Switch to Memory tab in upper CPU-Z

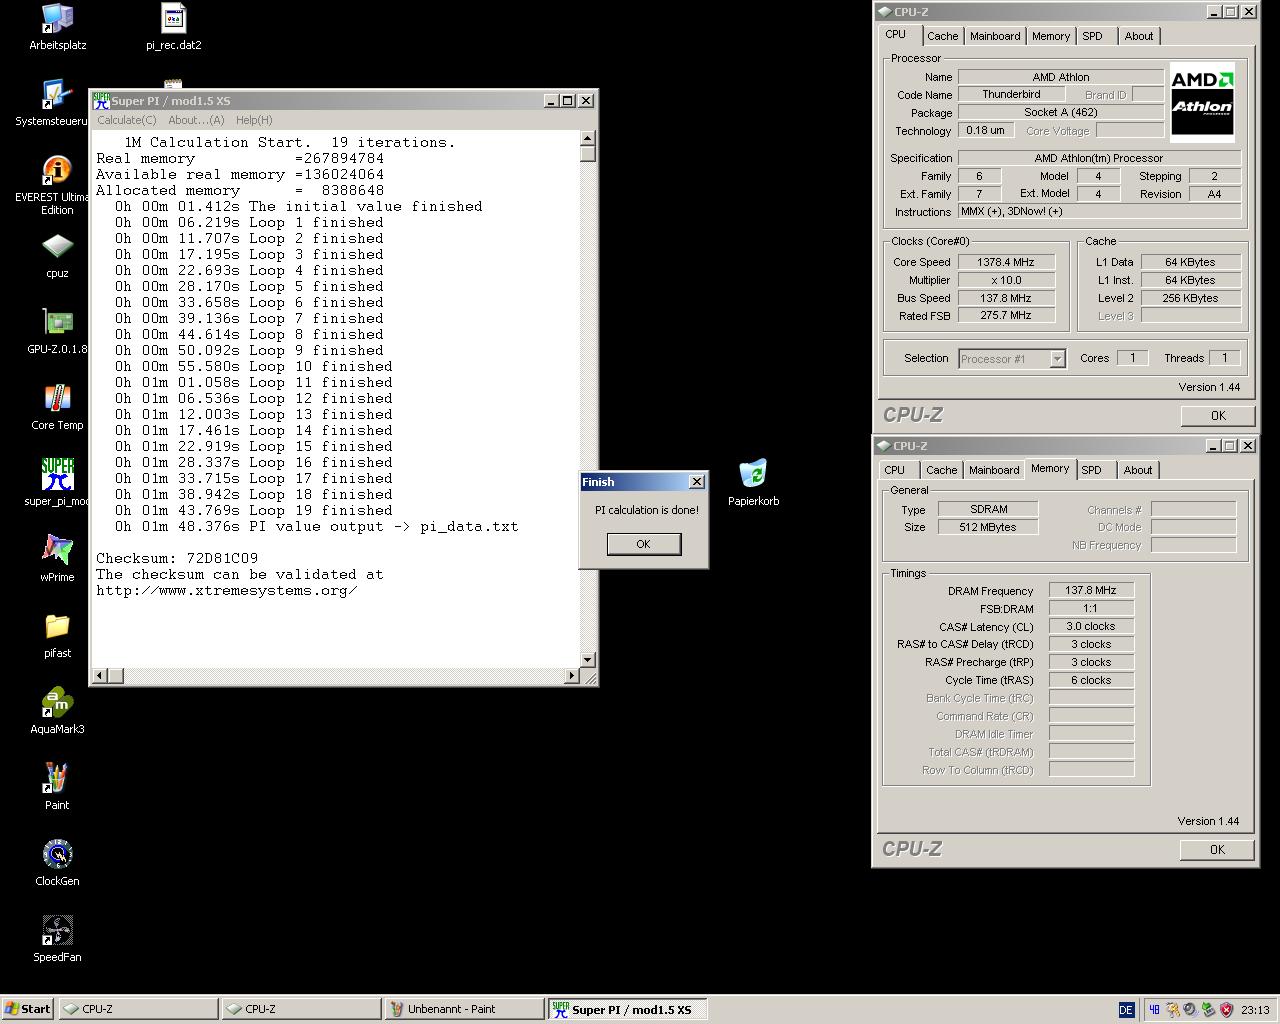click(1051, 36)
